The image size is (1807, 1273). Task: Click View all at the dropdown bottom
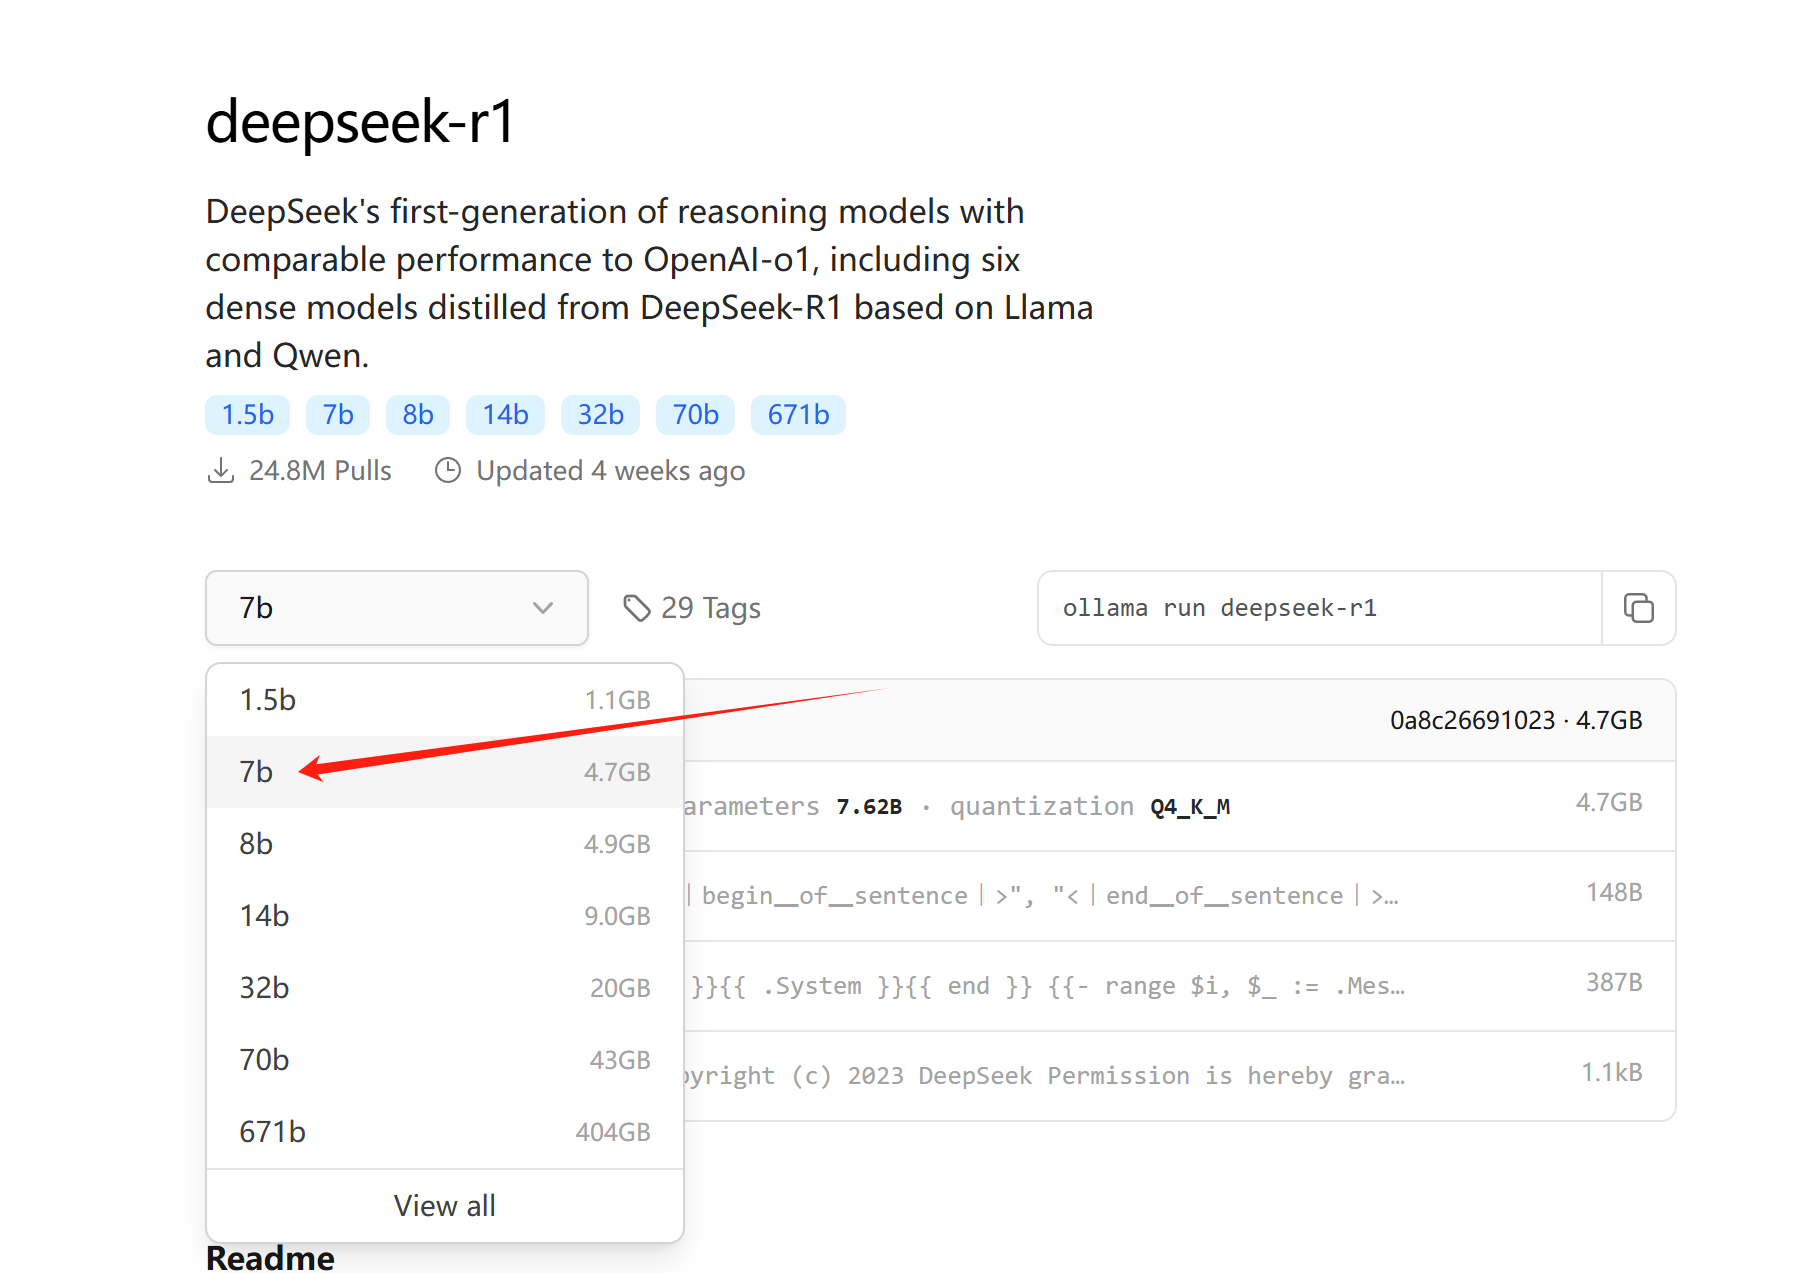pos(445,1206)
